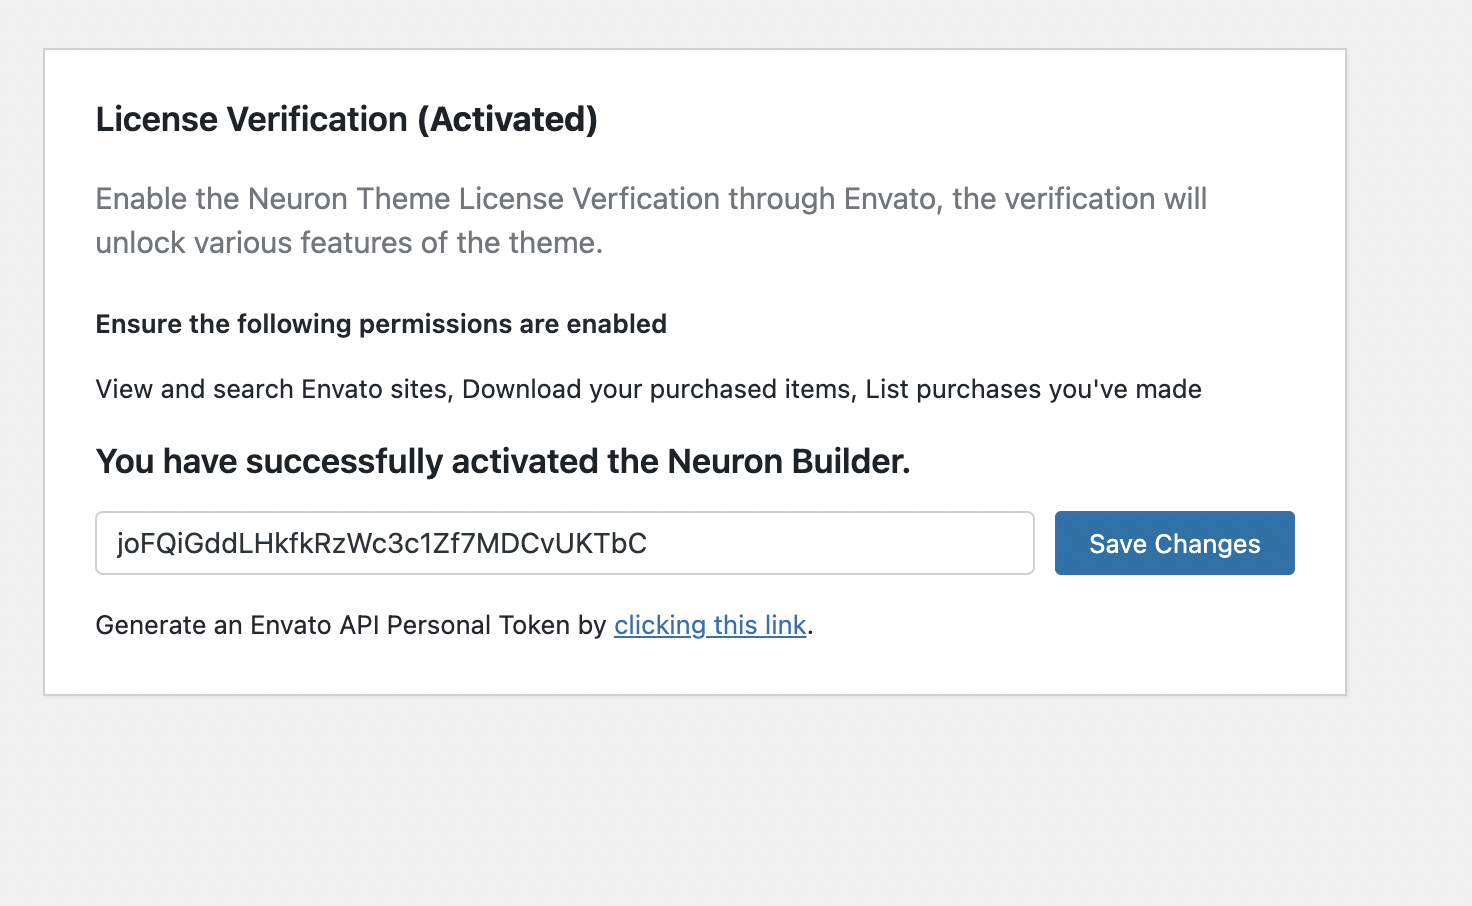Click the License Verification heading
This screenshot has height=906, width=1472.
[254, 119]
